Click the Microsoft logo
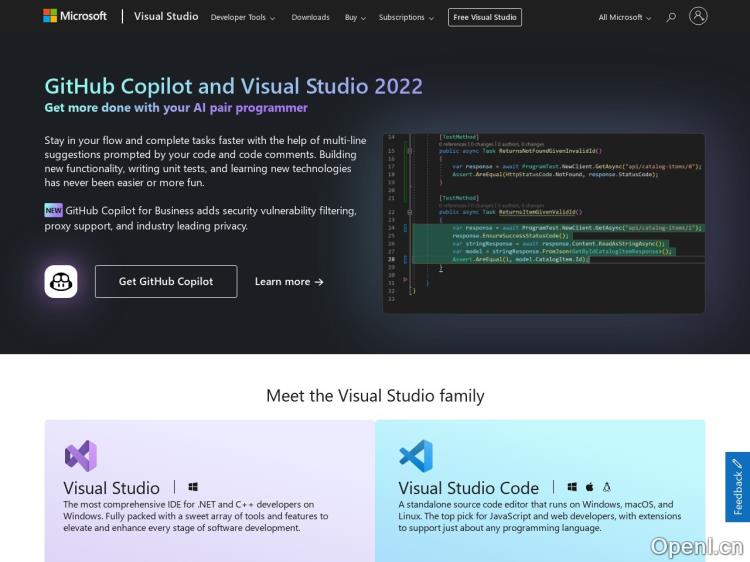Screen dimensions: 750x562 coord(75,16)
